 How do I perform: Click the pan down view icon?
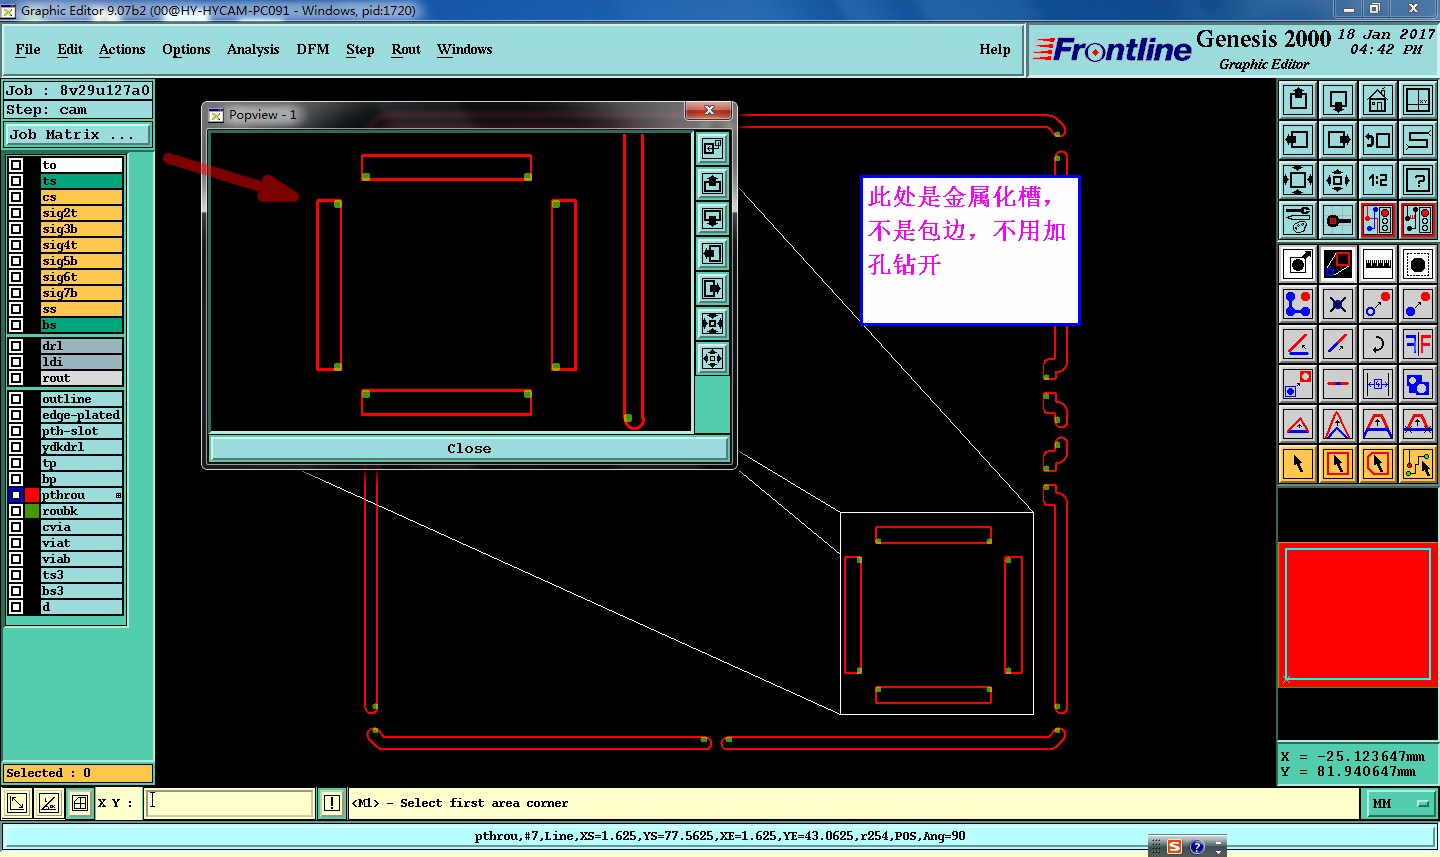[1338, 100]
